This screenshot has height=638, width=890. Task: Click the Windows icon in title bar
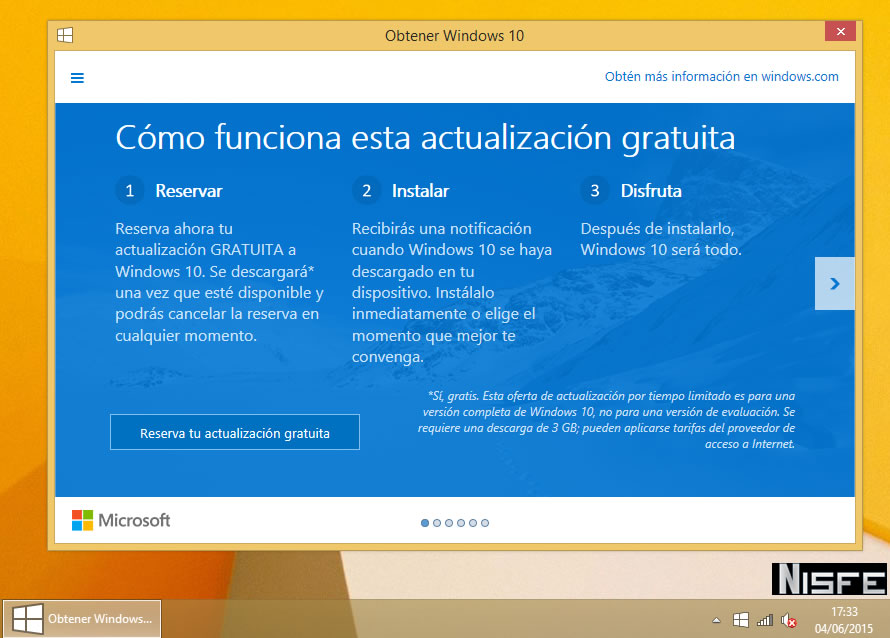pos(65,35)
